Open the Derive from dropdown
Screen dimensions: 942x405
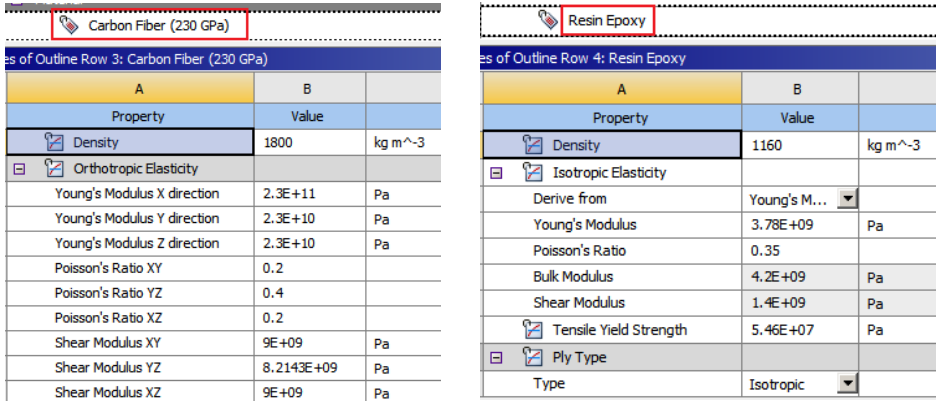tap(847, 199)
